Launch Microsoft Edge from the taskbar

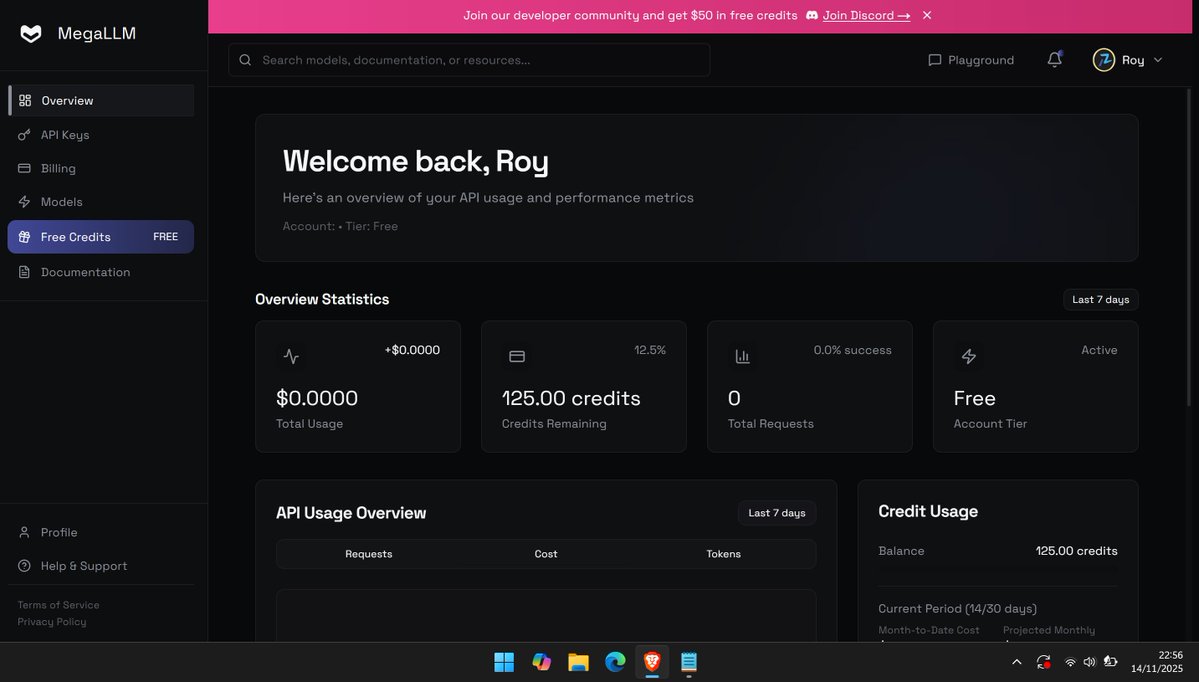click(614, 661)
